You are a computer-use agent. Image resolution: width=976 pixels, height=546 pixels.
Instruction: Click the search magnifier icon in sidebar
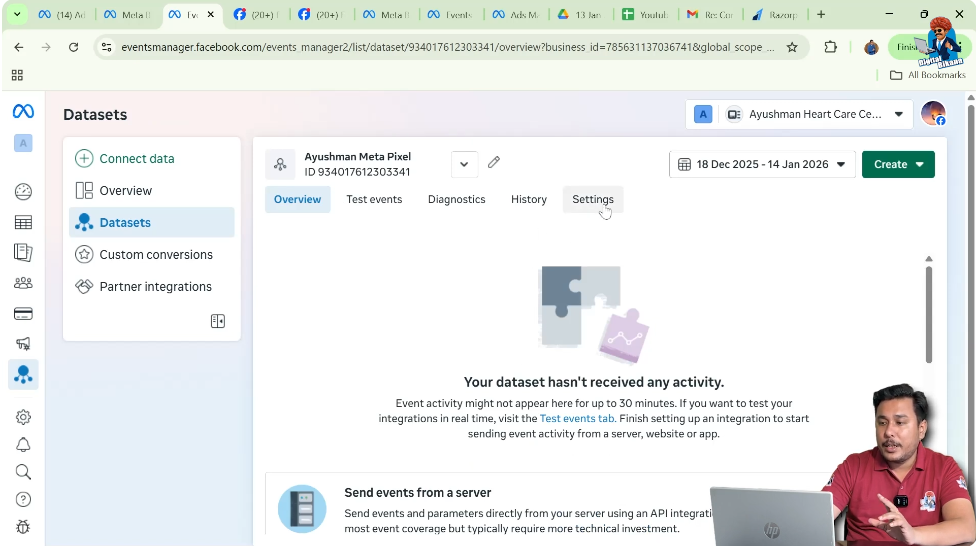(23, 472)
